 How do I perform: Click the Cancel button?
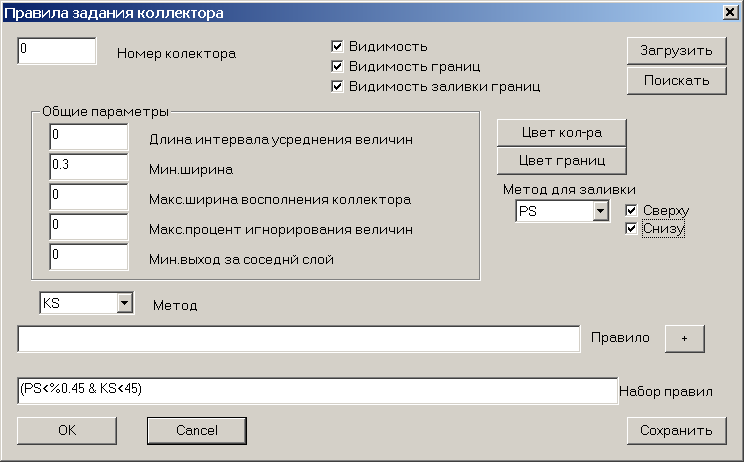tap(197, 431)
